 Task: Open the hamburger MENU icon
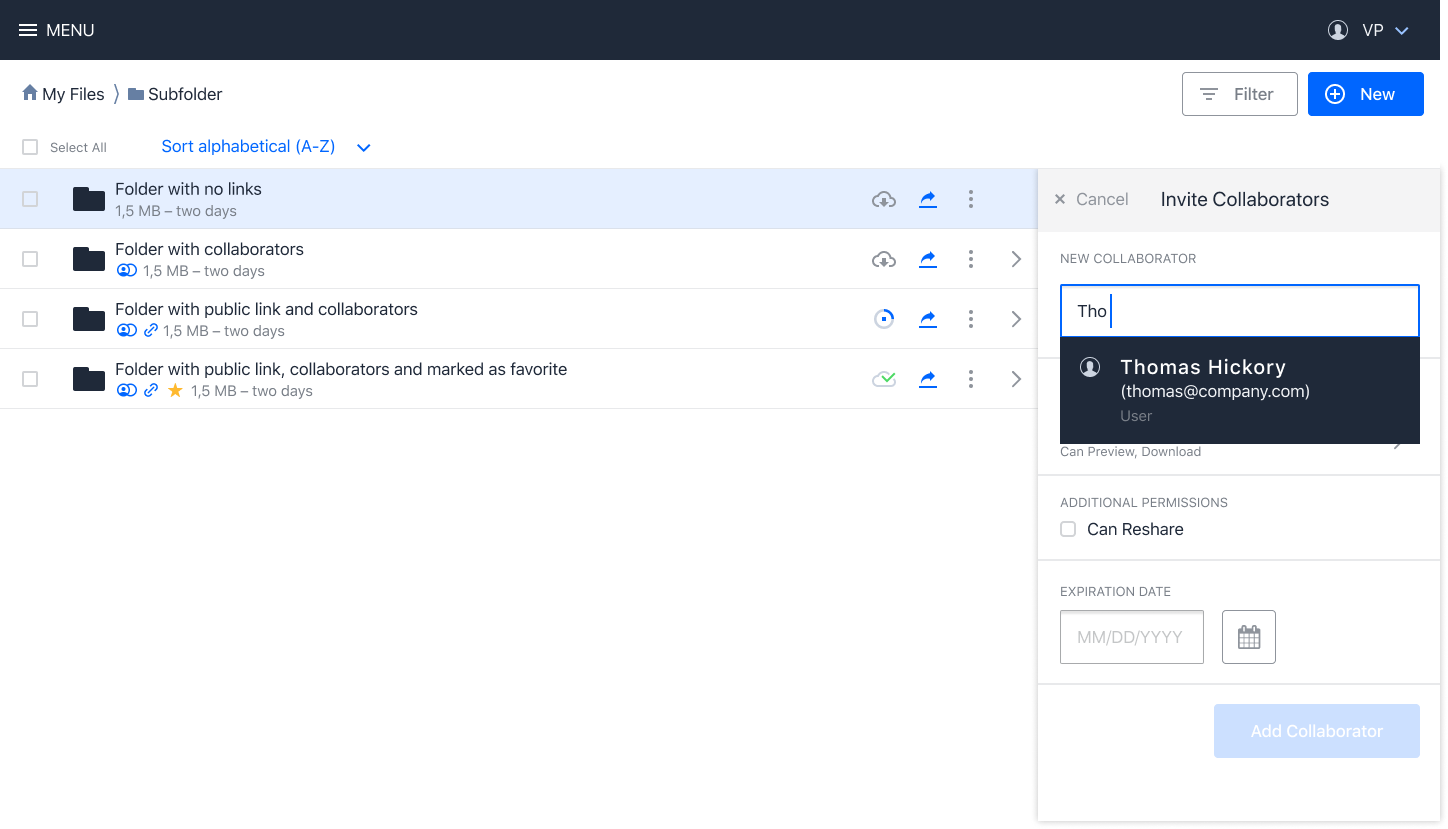click(28, 30)
